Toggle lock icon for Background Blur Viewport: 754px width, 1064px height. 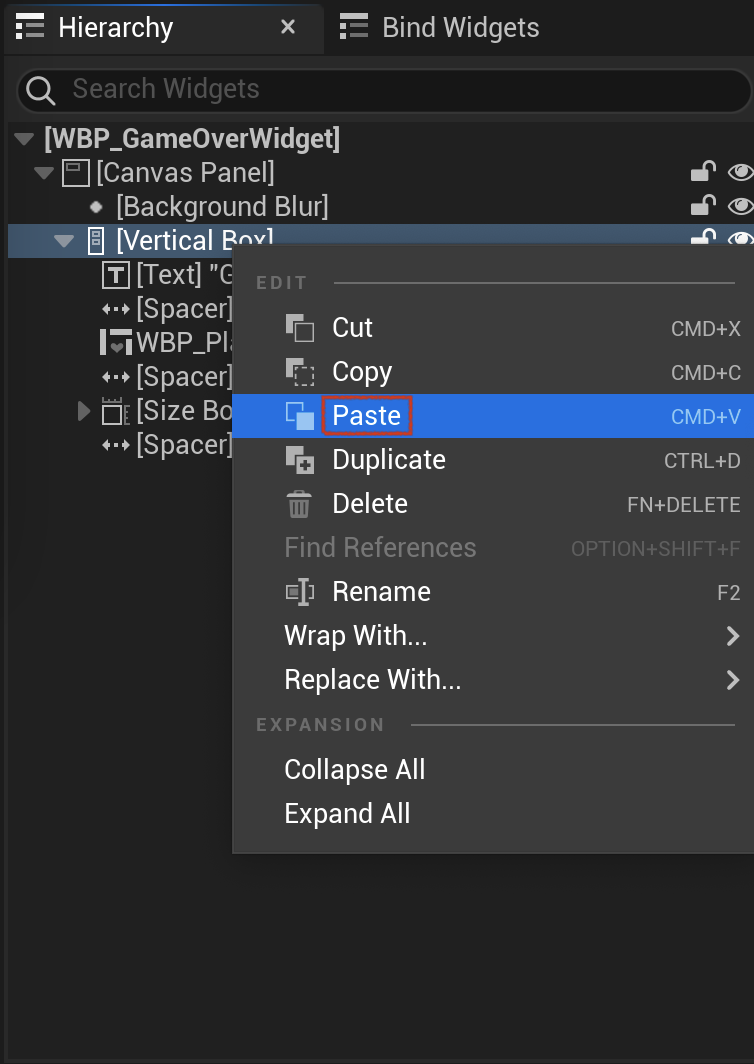(x=703, y=206)
